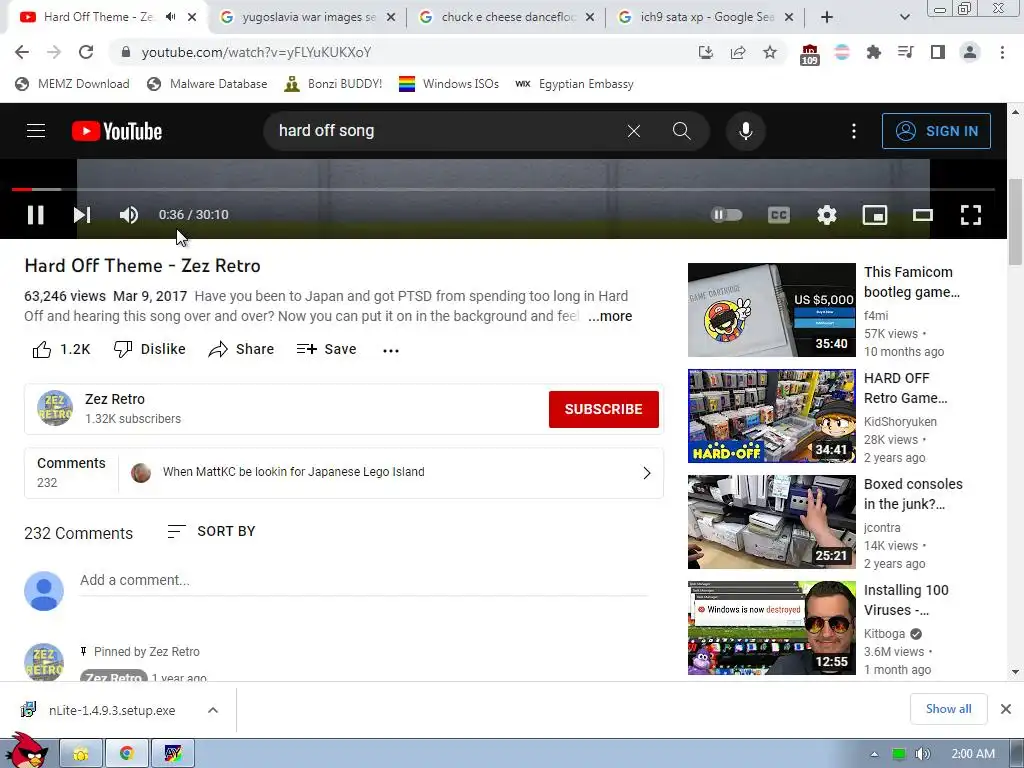Mute the tab via its speaker icon

tap(170, 17)
